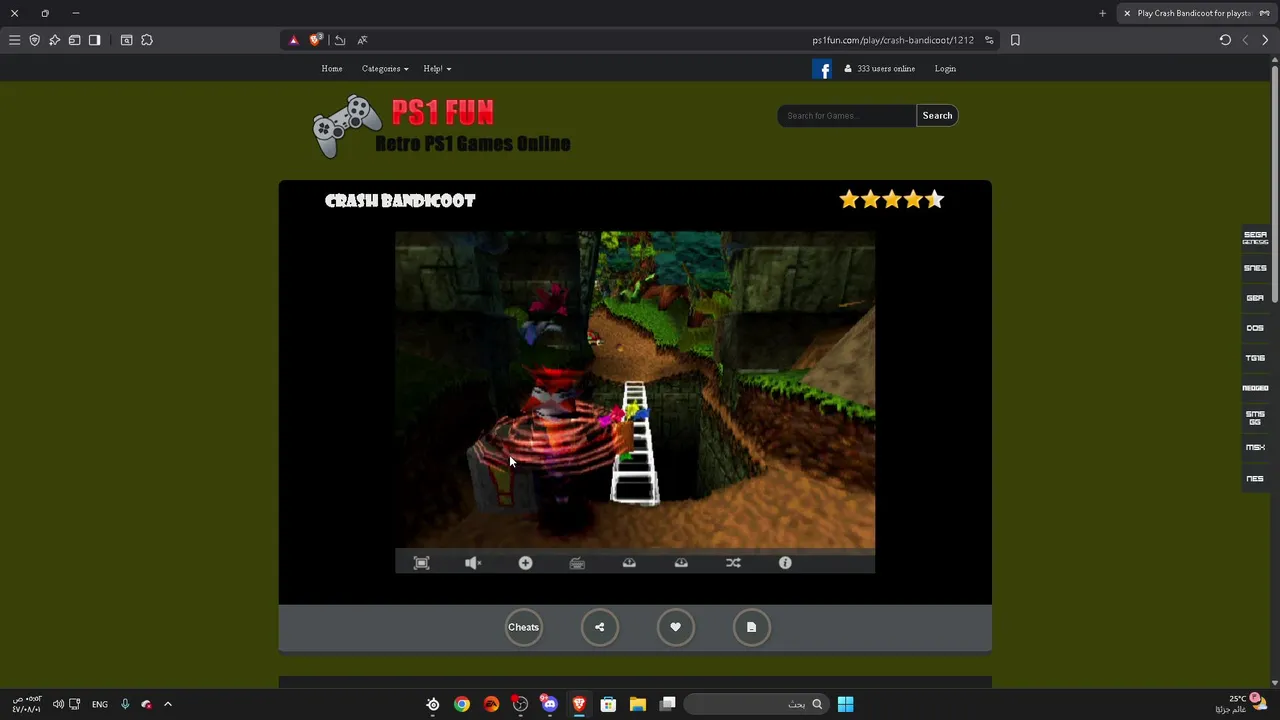This screenshot has width=1280, height=720.
Task: Click the Leo AI sparkle icon
Action: pos(54,40)
